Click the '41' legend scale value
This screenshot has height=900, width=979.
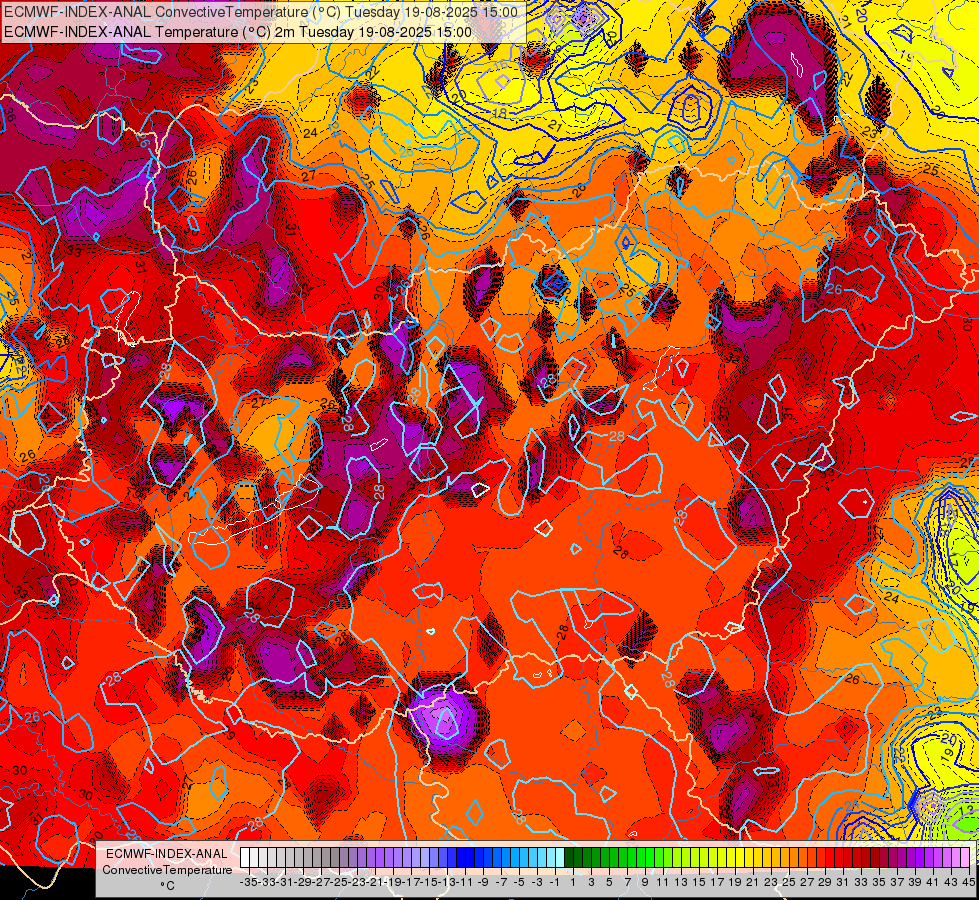click(933, 882)
